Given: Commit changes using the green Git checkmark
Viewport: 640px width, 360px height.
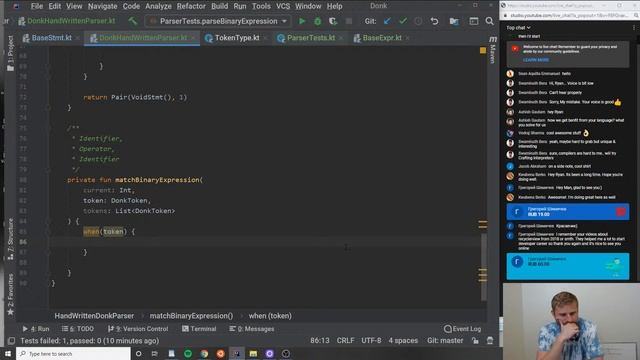Looking at the screenshot, I should tap(403, 21).
